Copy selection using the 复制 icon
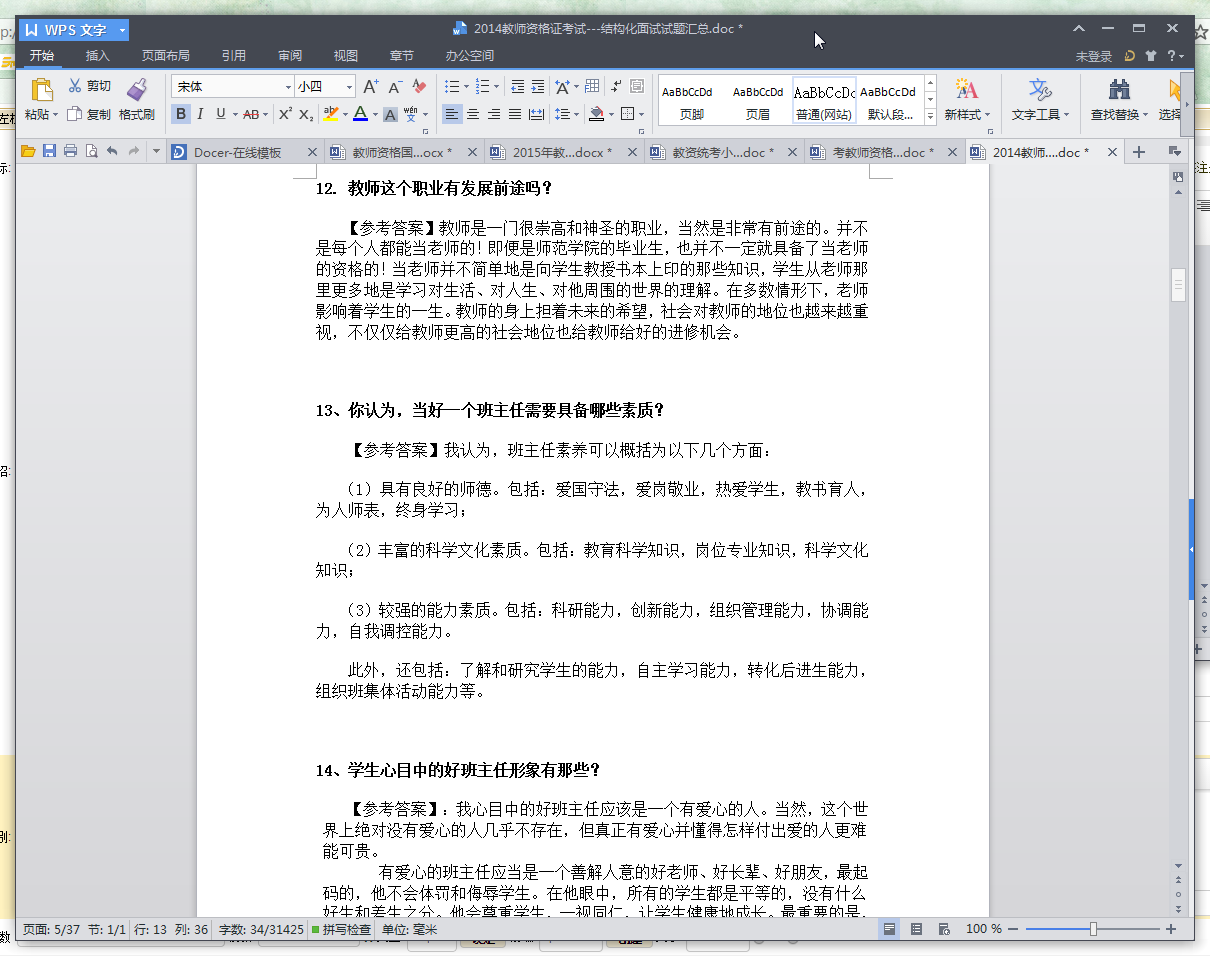Screen dimensions: 1210x956 [x=74, y=114]
